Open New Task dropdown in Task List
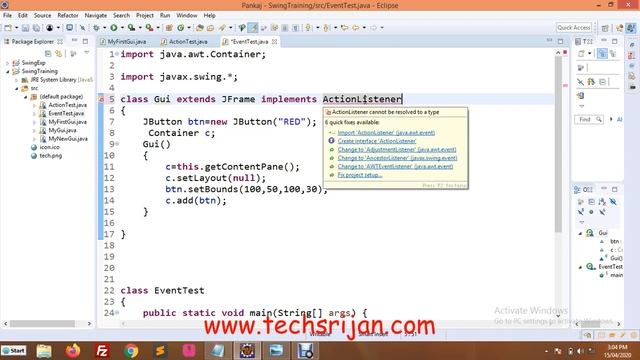Viewport: 640px width, 360px height. point(589,53)
